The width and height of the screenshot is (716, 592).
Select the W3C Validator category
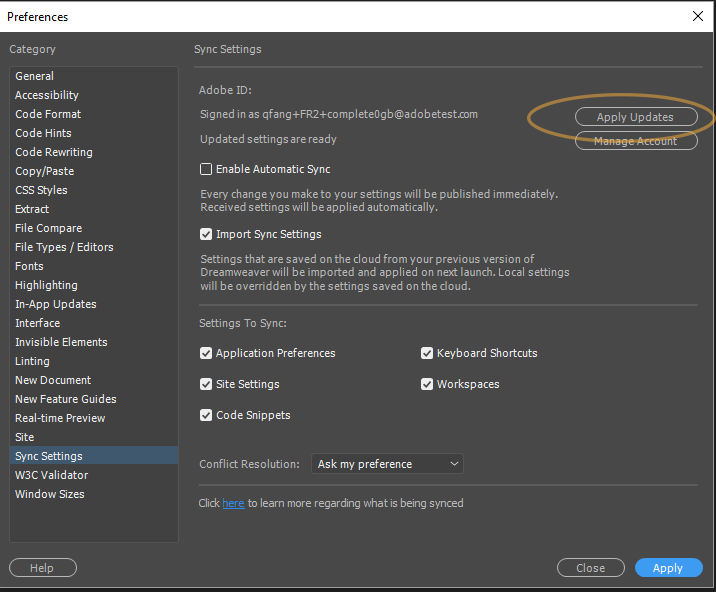[x=51, y=475]
